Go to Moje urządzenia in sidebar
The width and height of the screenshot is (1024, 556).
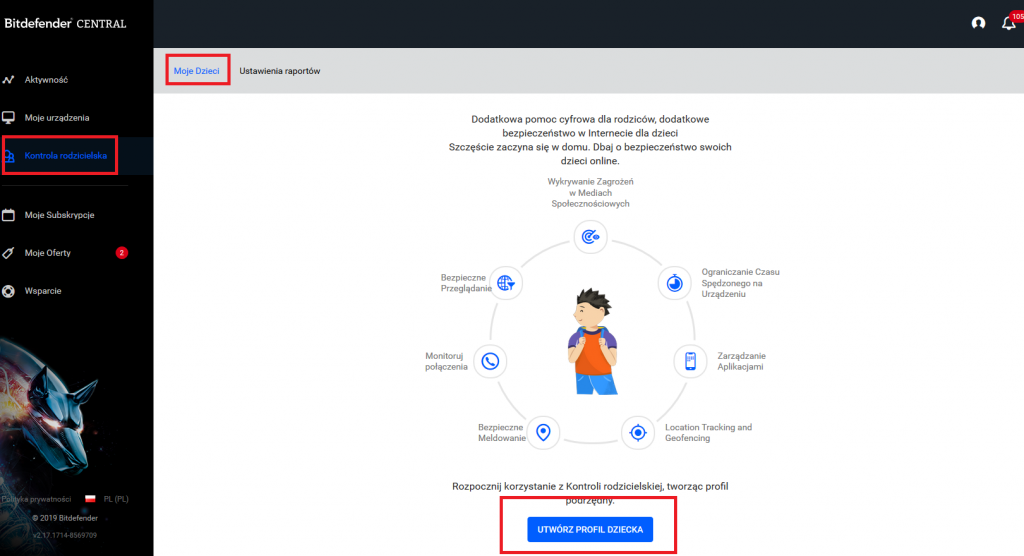pos(57,118)
